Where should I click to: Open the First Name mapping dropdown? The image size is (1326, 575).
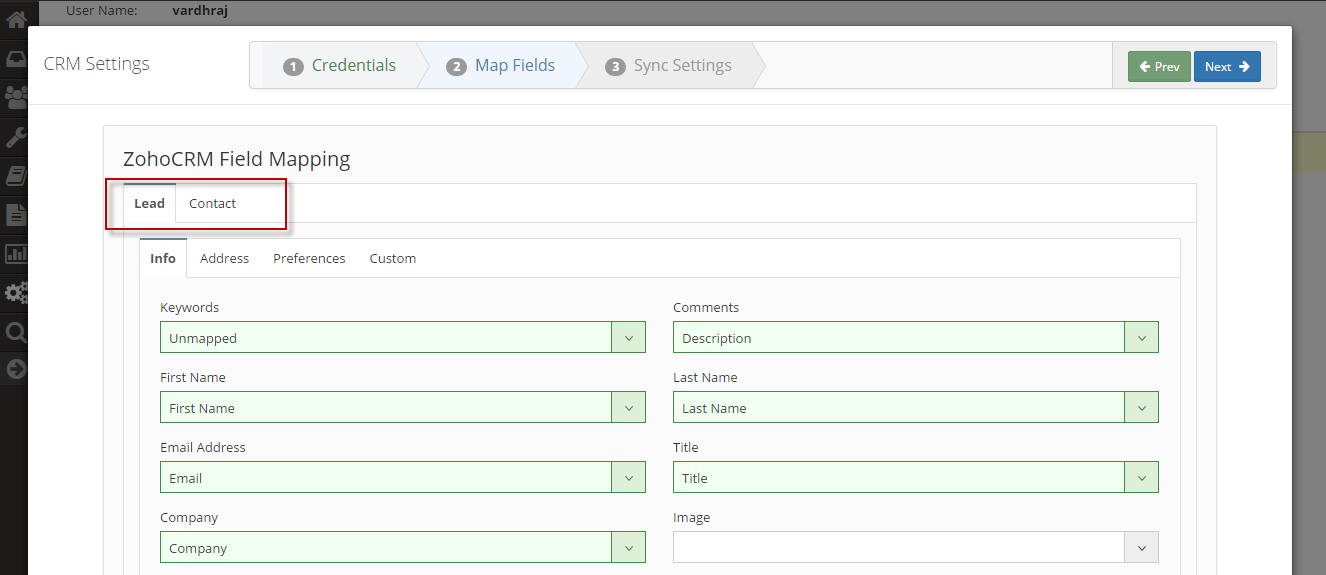(403, 408)
